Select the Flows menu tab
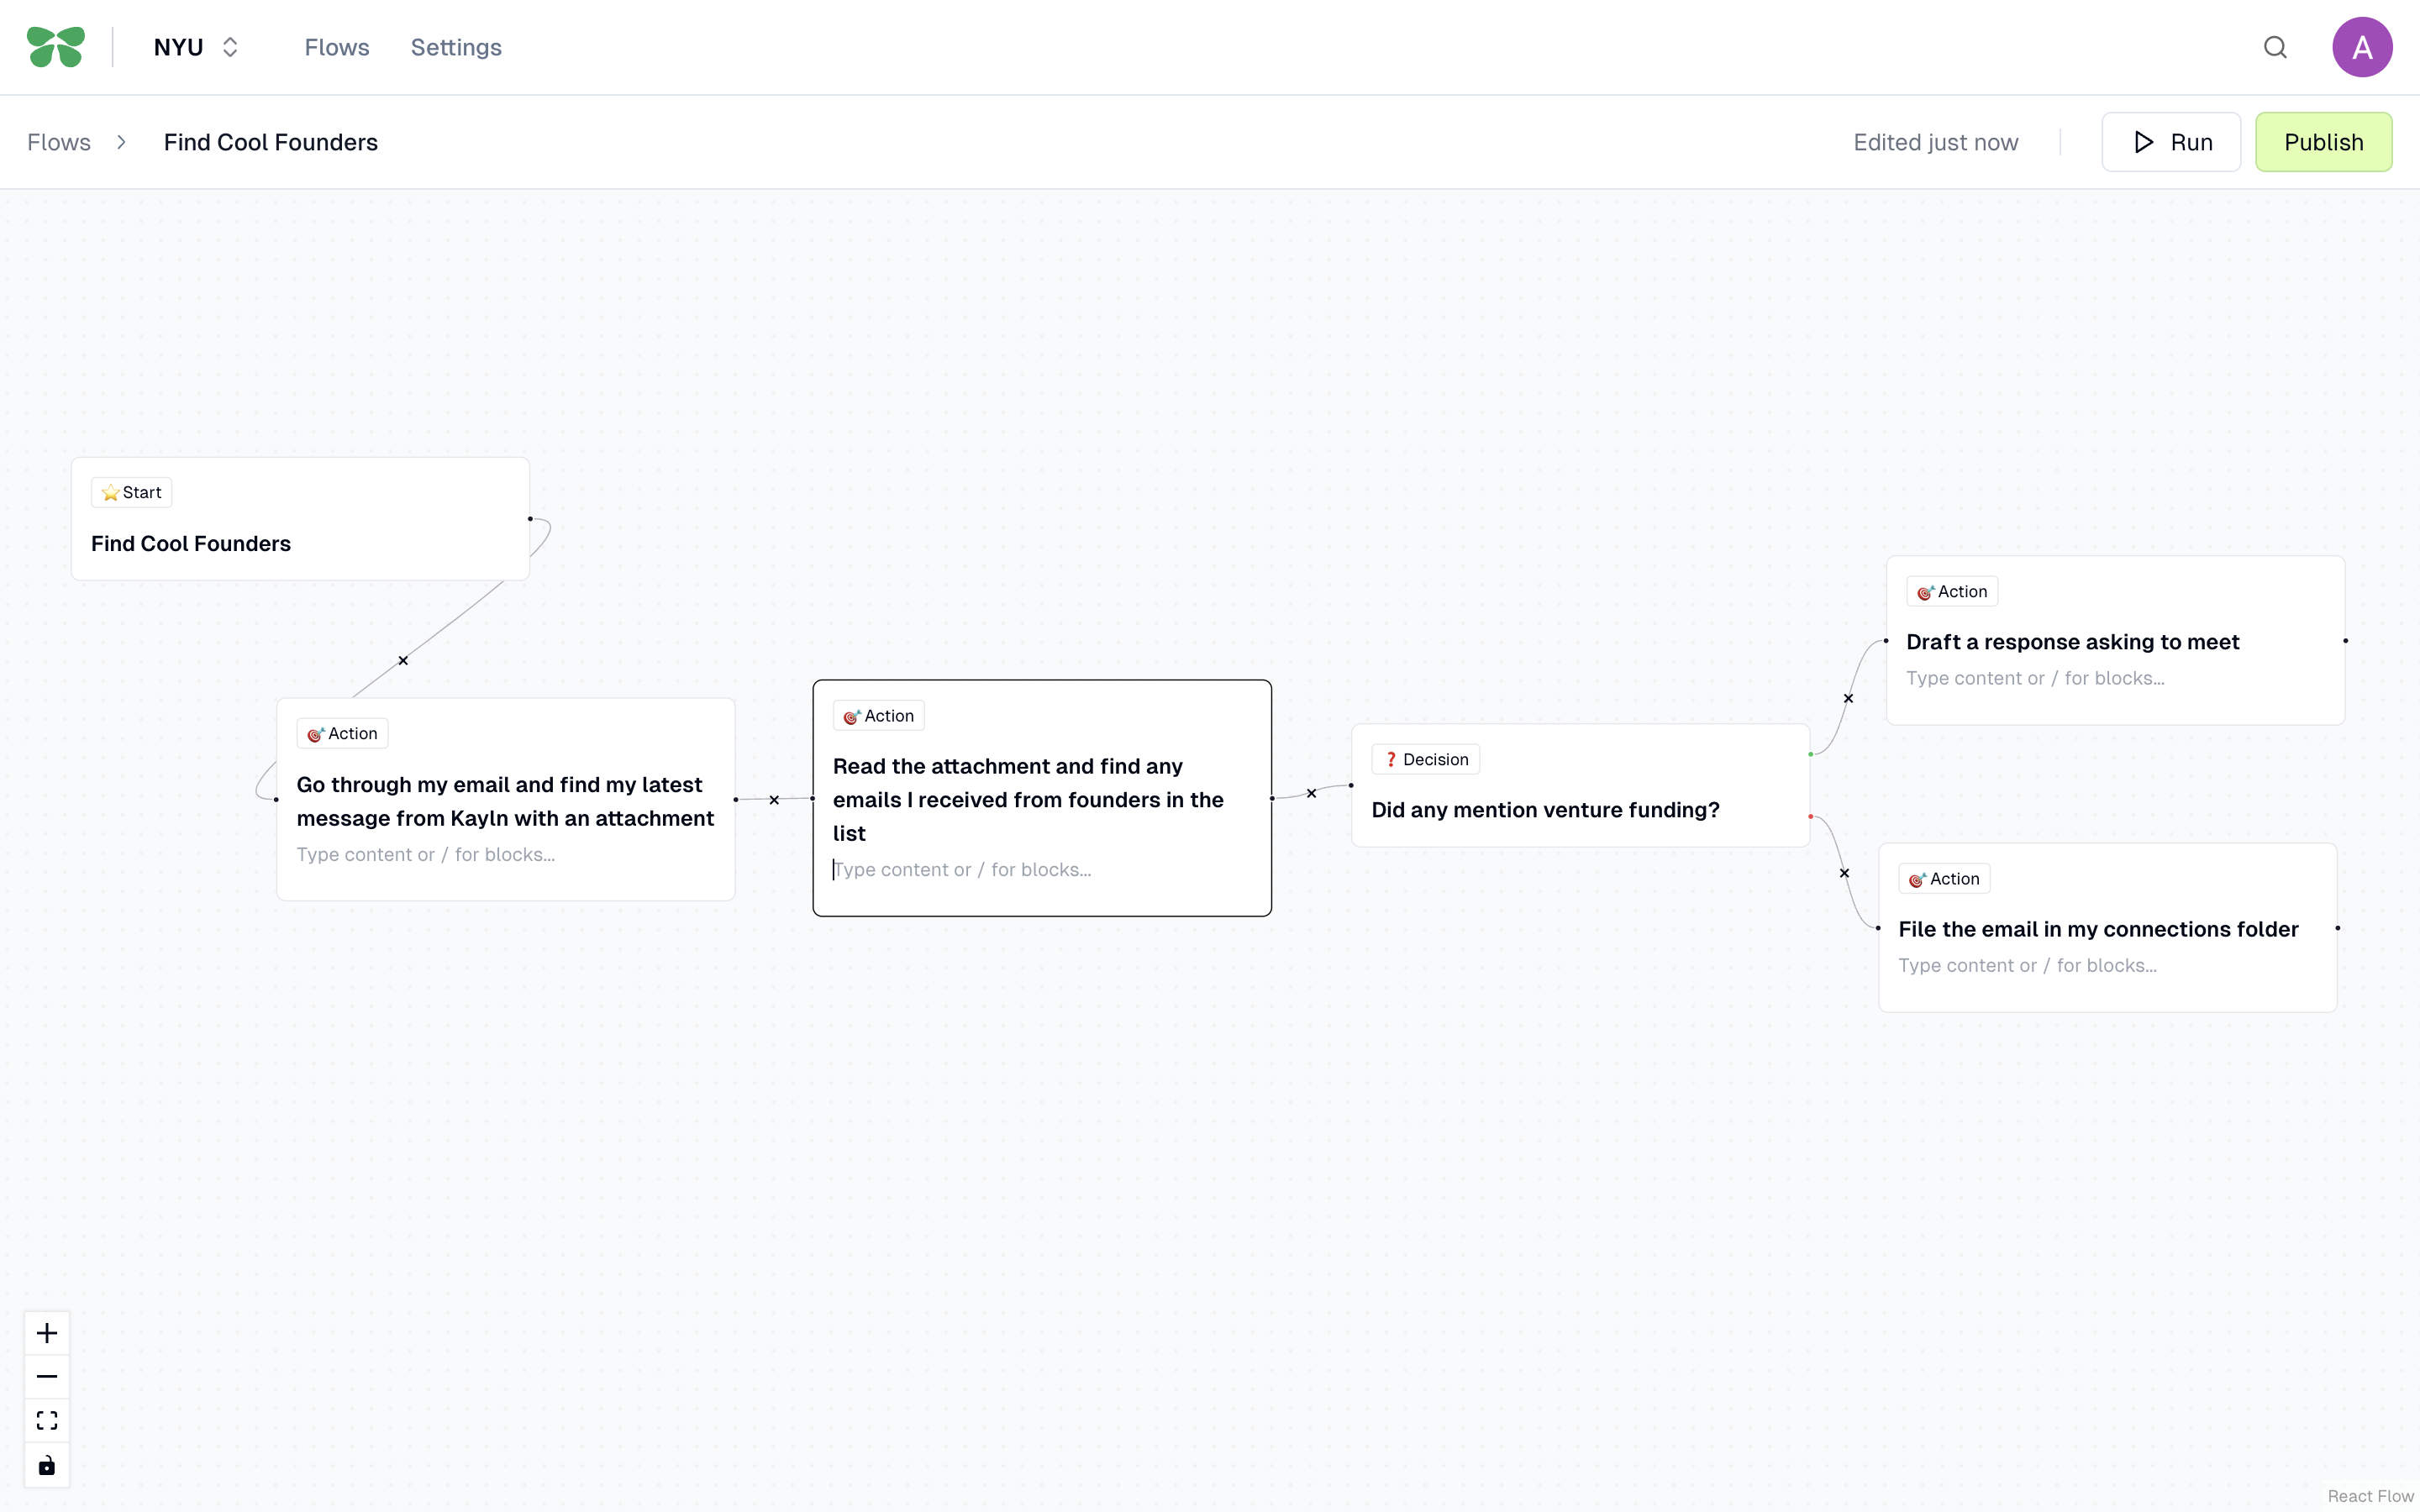 coord(336,47)
